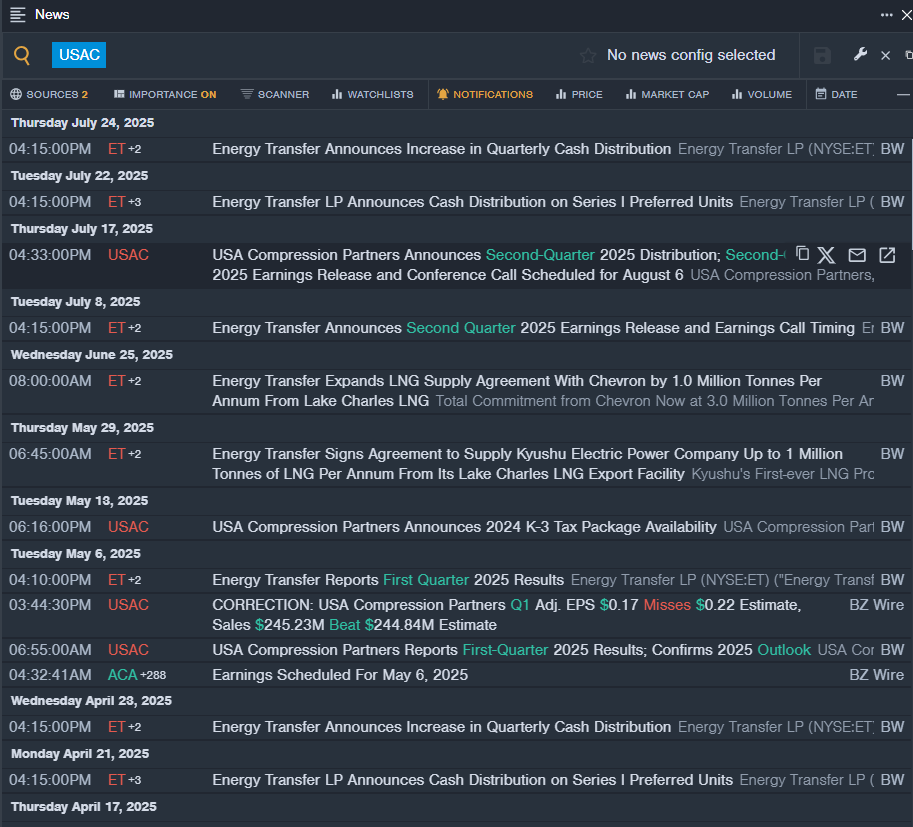
Task: Open July 8 Earnings Call Timing headline
Action: (533, 328)
